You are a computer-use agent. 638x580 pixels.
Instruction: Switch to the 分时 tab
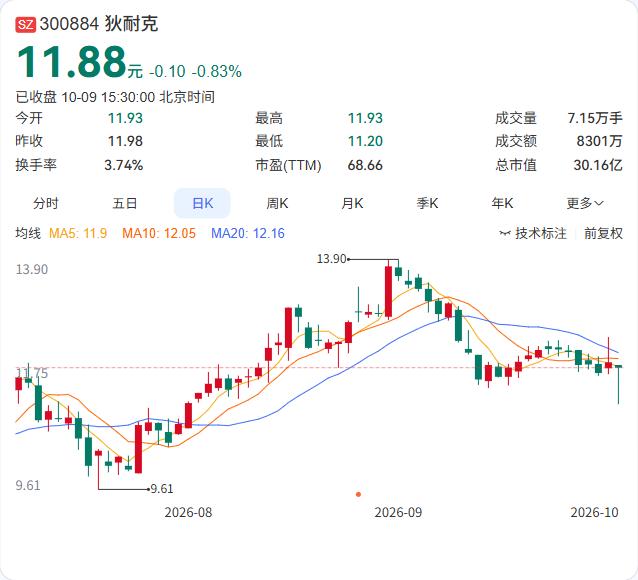(x=46, y=203)
